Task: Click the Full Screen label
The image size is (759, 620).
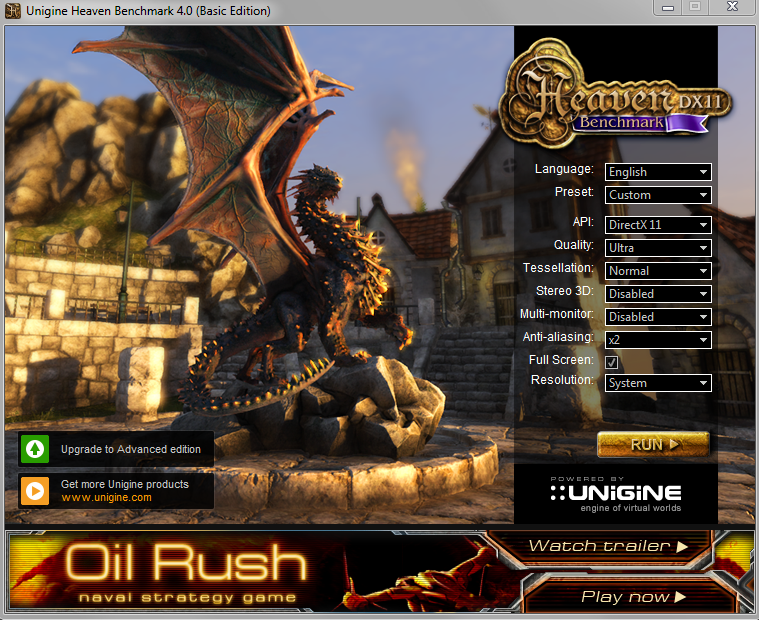Action: (x=561, y=360)
